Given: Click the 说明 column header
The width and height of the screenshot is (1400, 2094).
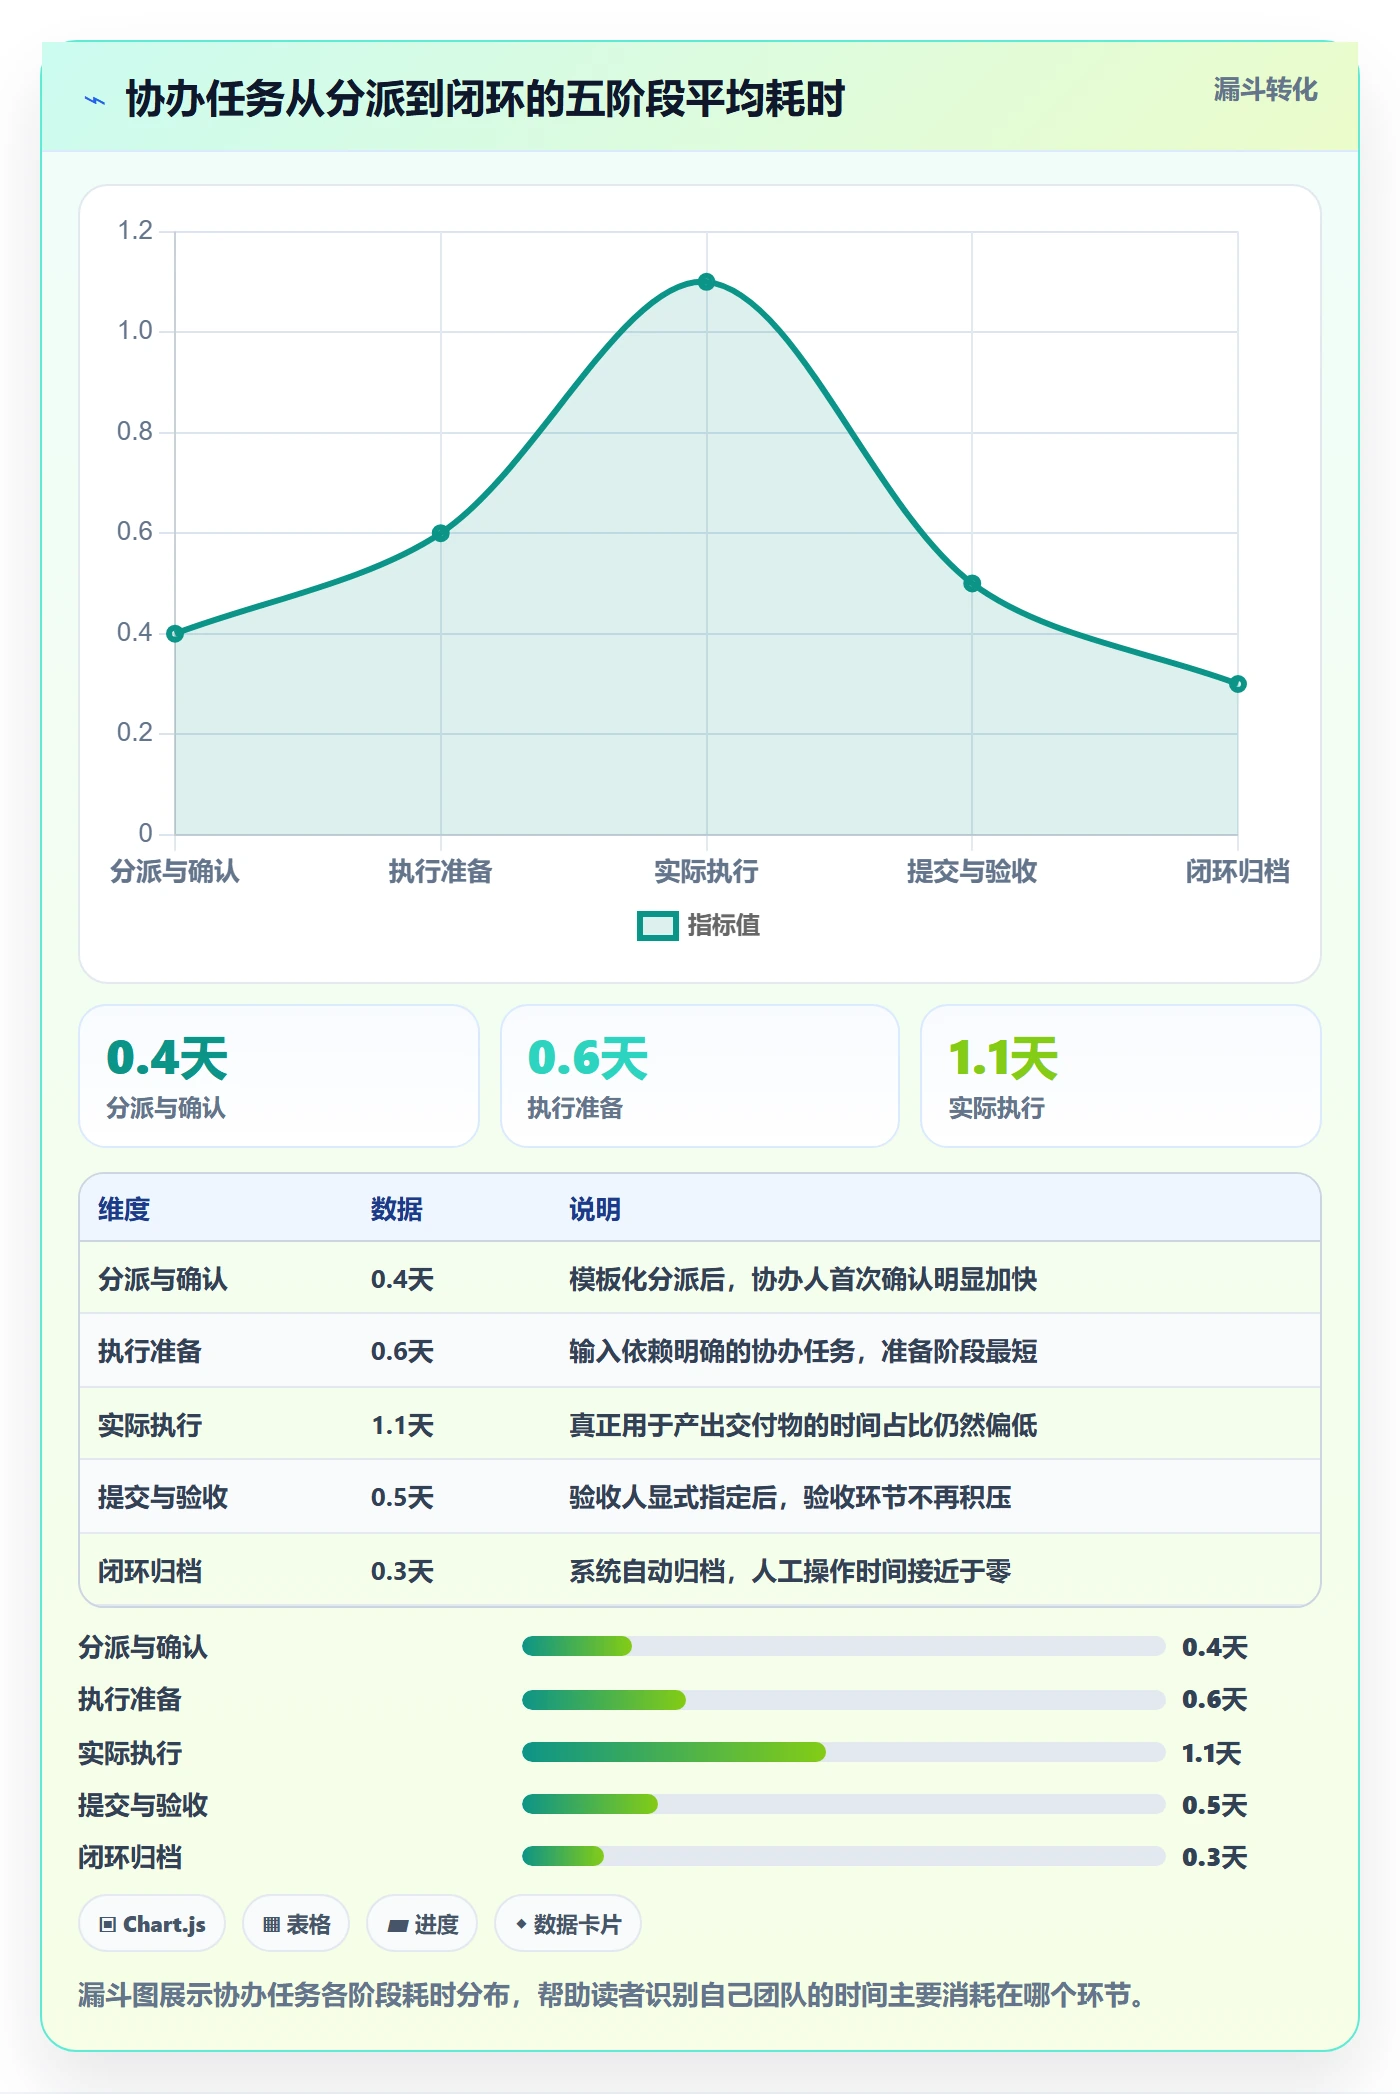Looking at the screenshot, I should coord(595,1209).
